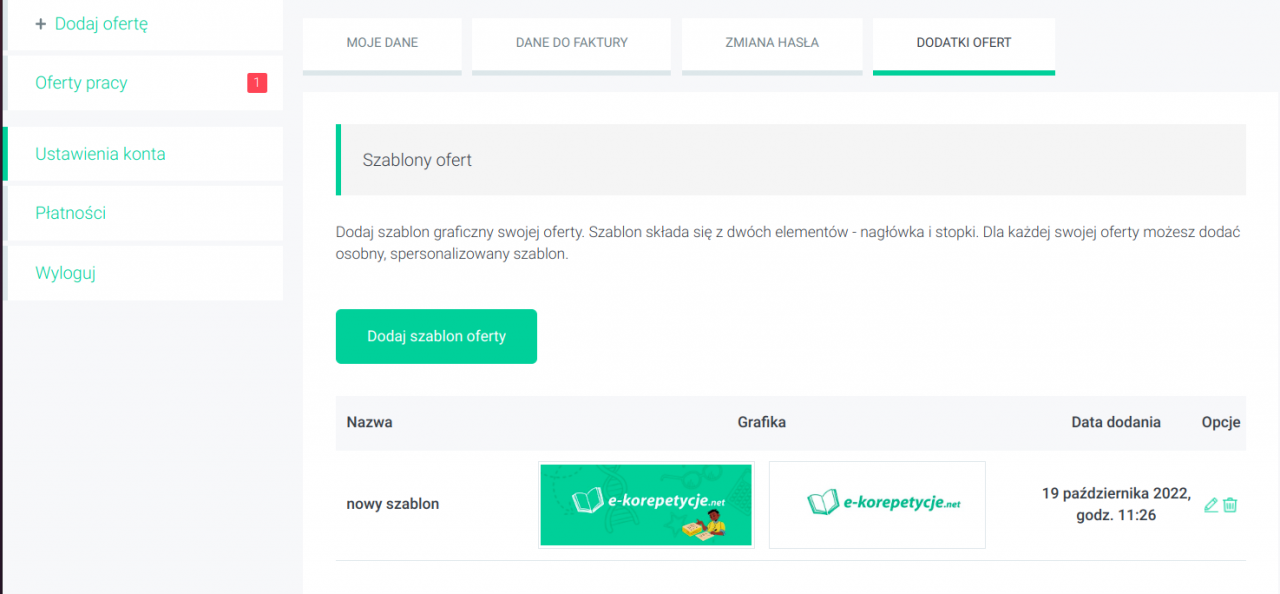Click the plus icon beside Dodaj ofertę
This screenshot has height=594, width=1280.
tap(41, 24)
